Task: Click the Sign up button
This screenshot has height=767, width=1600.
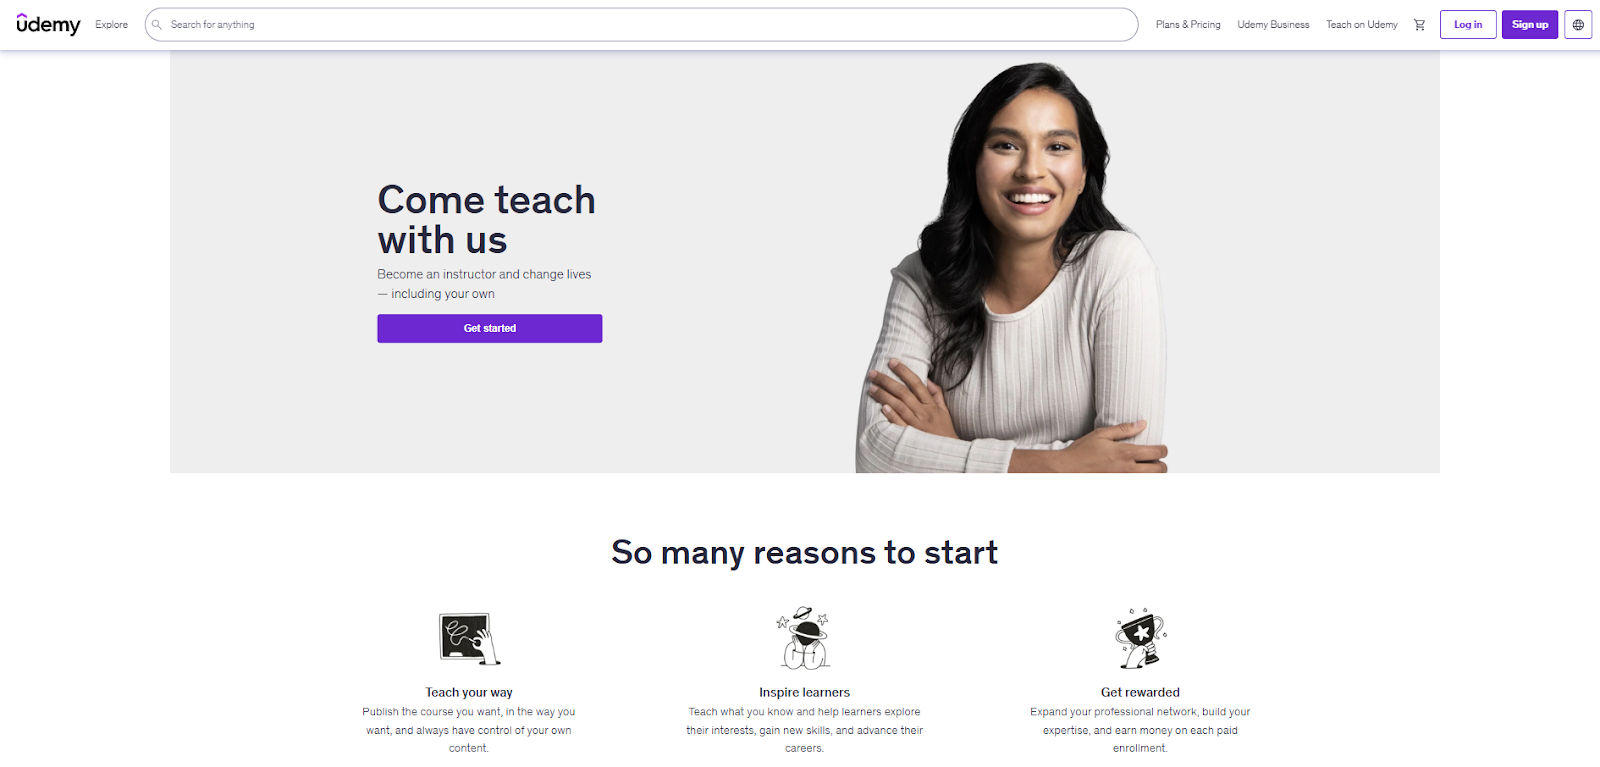Action: pyautogui.click(x=1530, y=24)
